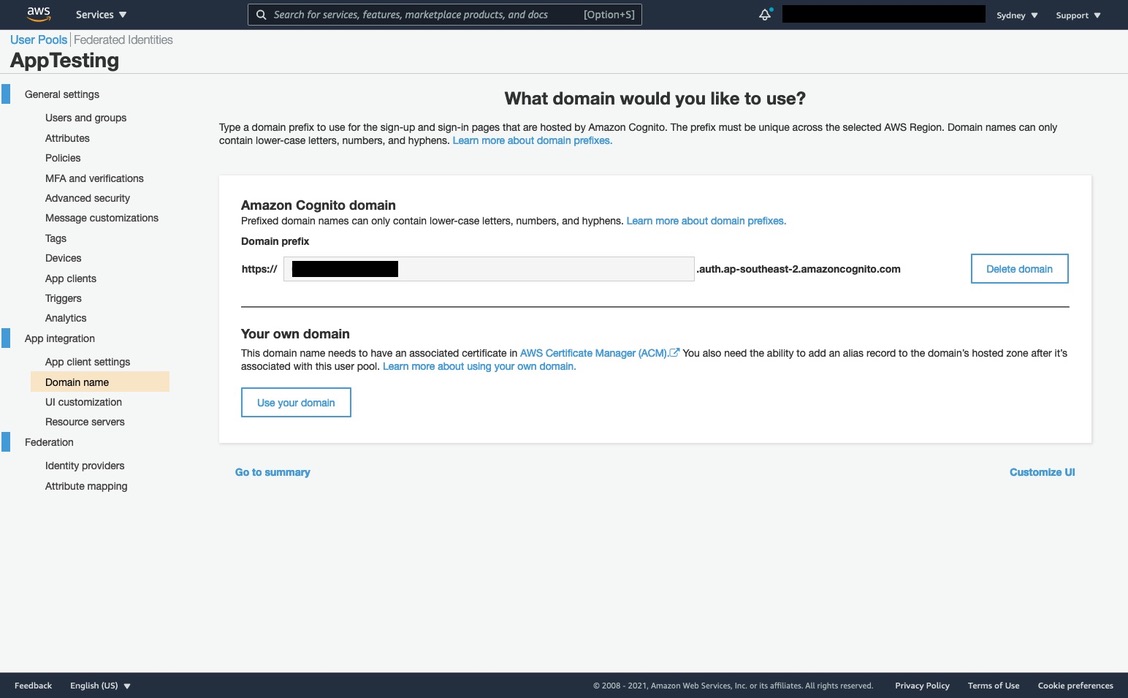The width and height of the screenshot is (1128, 698).
Task: Open App client settings page
Action: [87, 361]
